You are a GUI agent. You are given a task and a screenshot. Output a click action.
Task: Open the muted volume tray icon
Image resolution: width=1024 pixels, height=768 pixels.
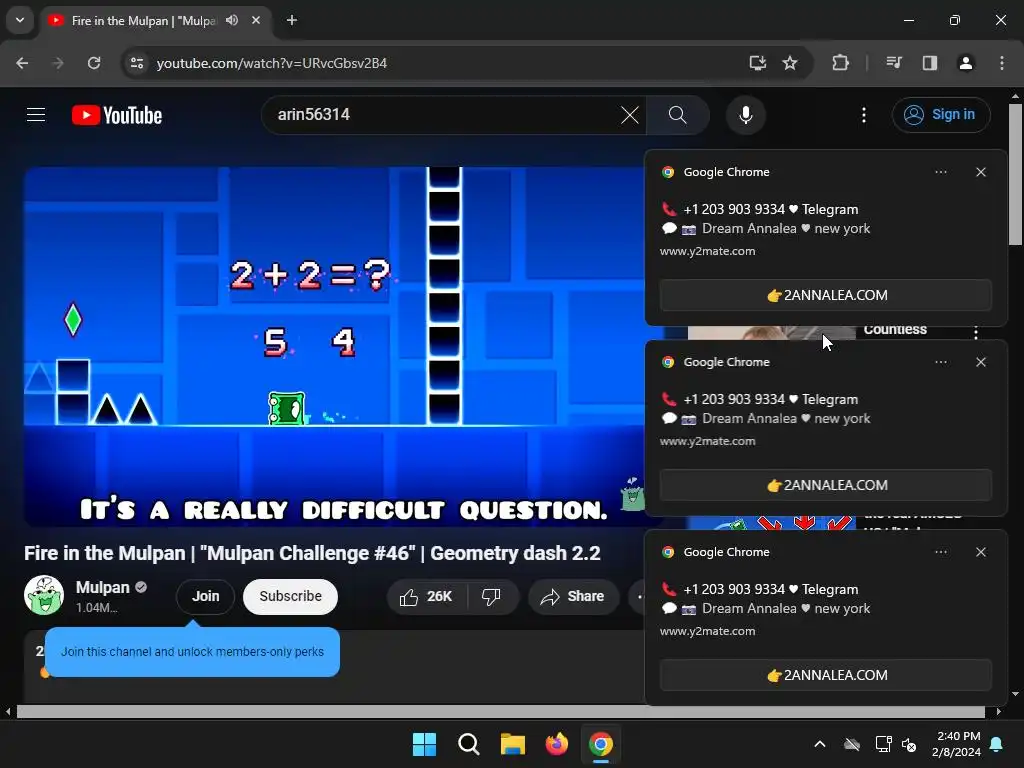coord(909,744)
